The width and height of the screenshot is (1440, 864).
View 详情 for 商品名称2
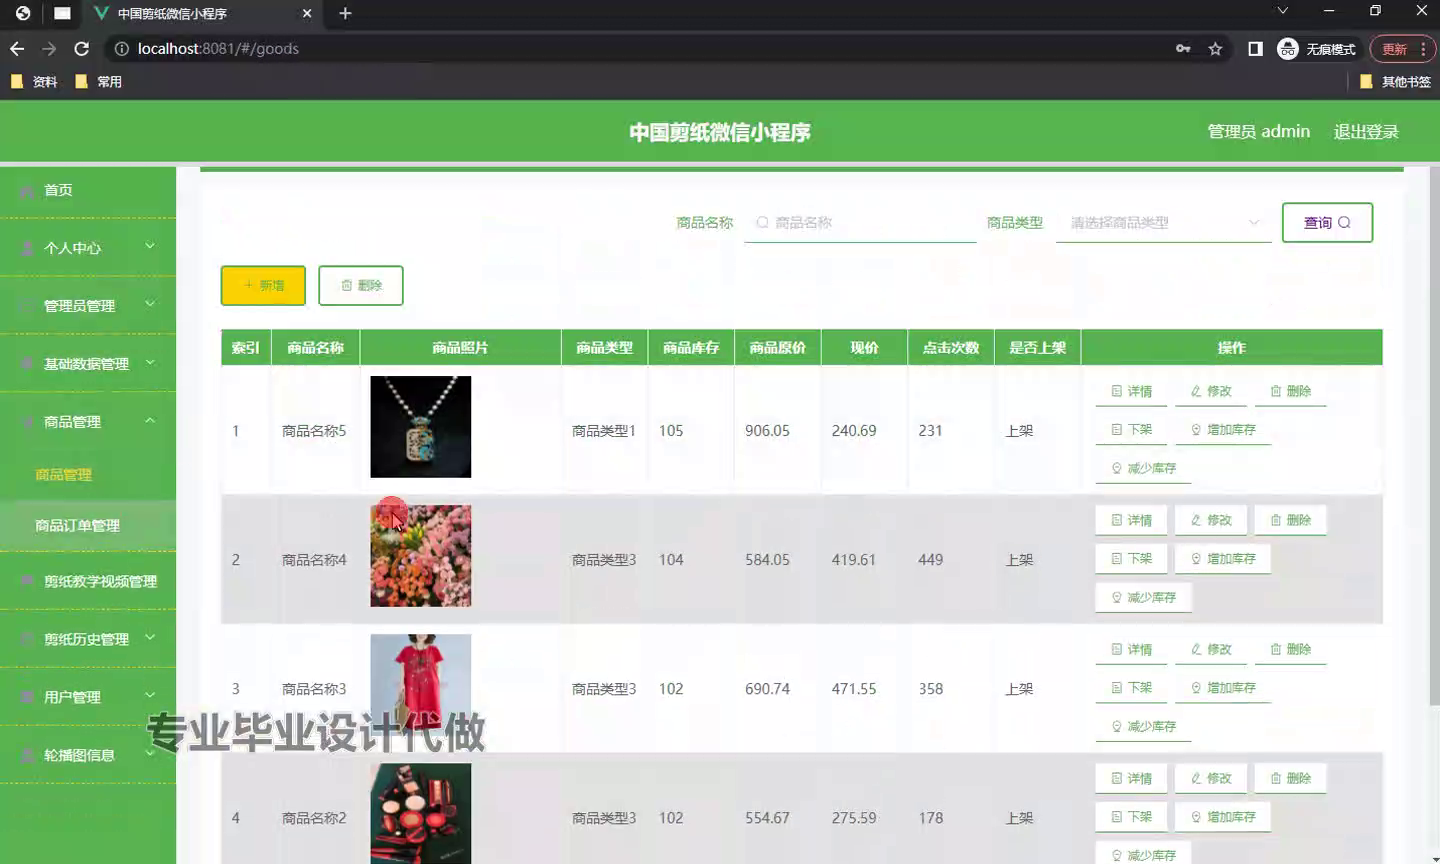[1132, 778]
